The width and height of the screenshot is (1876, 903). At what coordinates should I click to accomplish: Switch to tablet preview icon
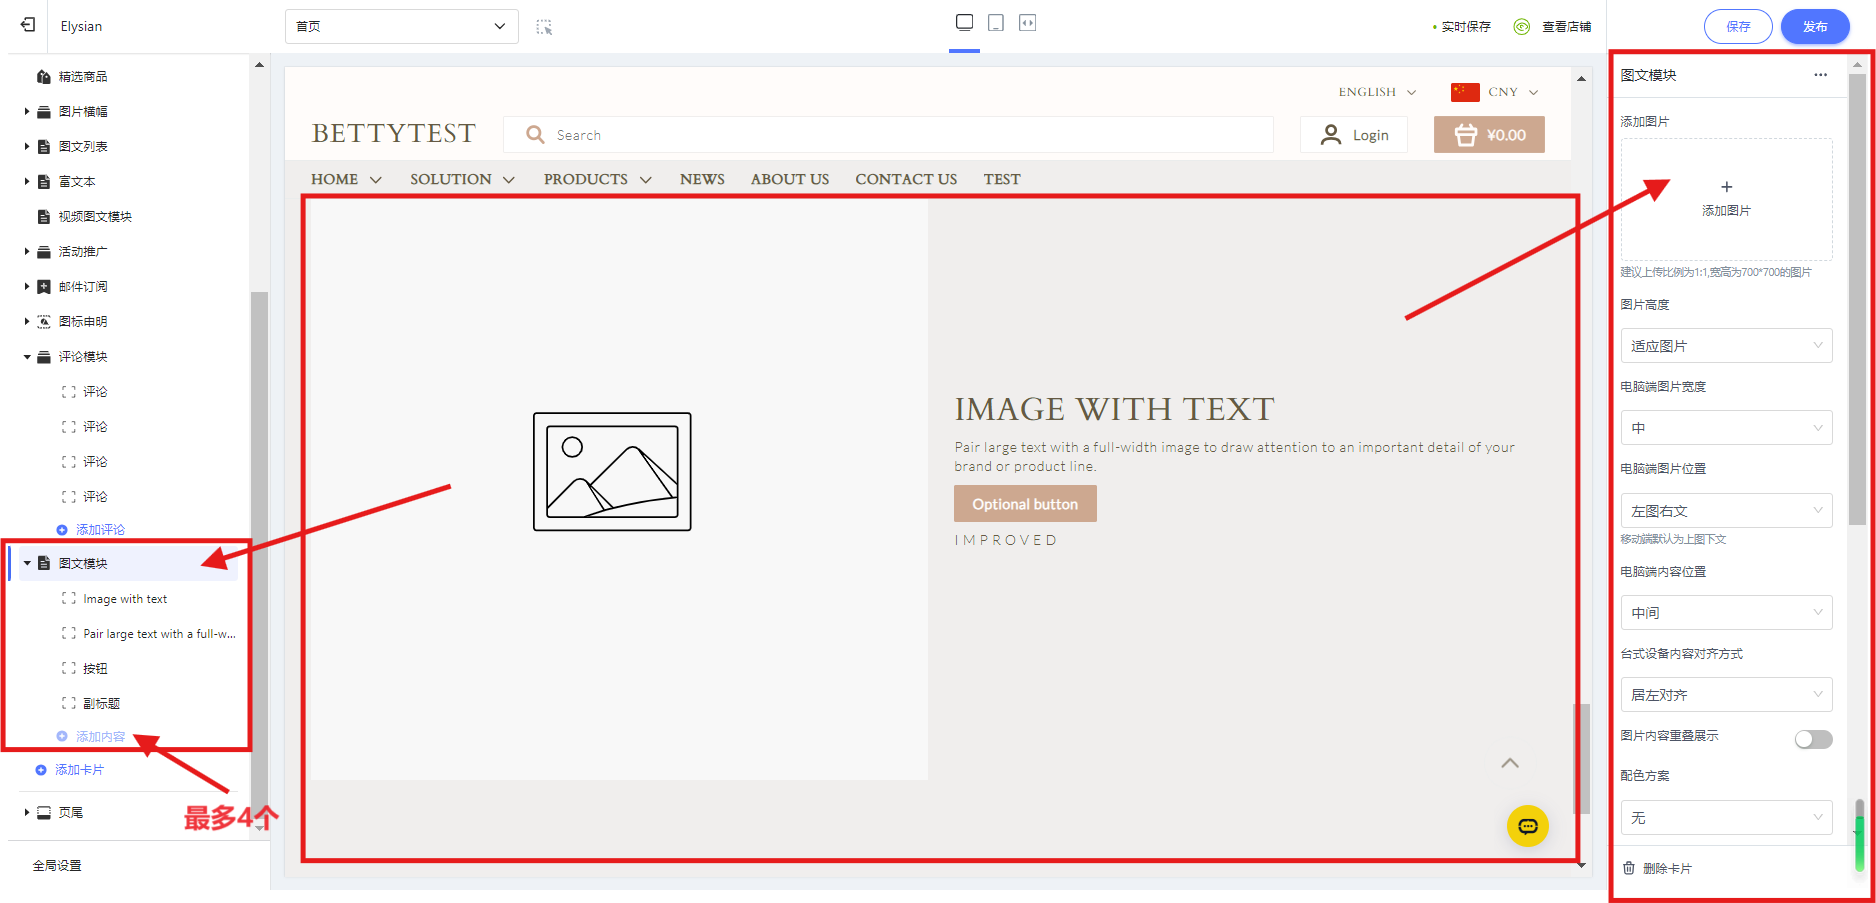click(996, 23)
